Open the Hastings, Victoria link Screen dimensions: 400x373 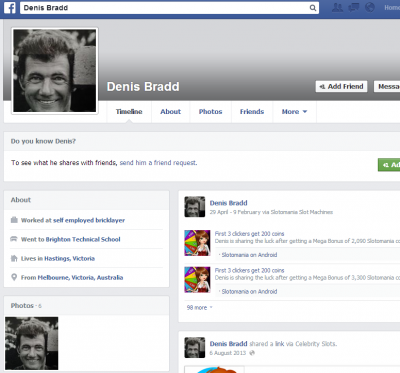point(69,258)
